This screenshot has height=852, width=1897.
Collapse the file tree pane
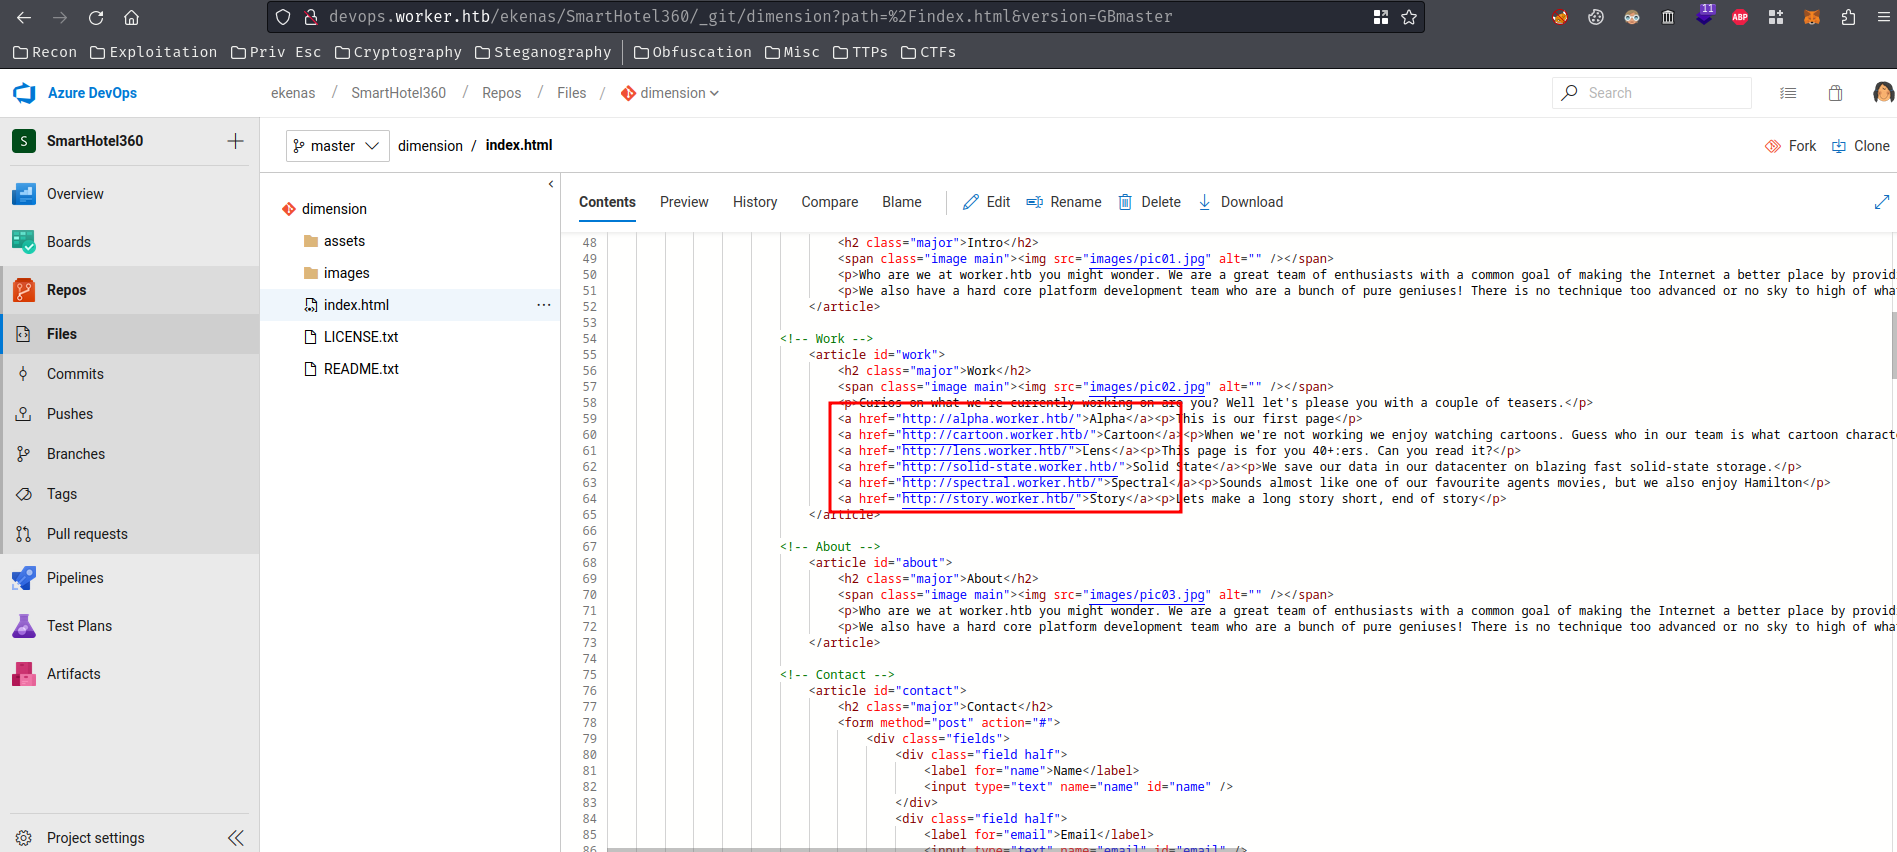coord(550,184)
